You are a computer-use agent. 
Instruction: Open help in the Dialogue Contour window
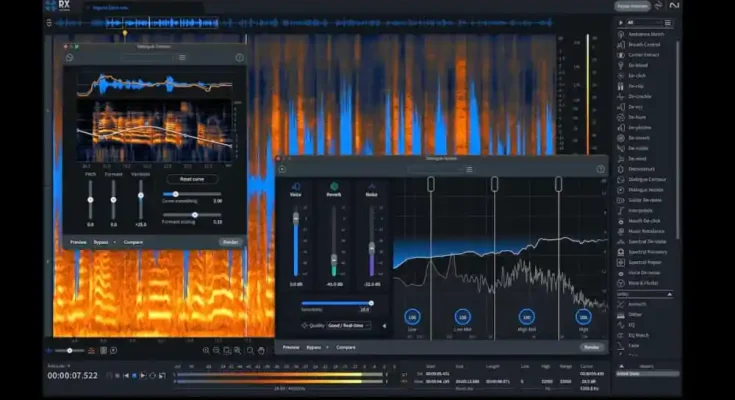point(239,58)
